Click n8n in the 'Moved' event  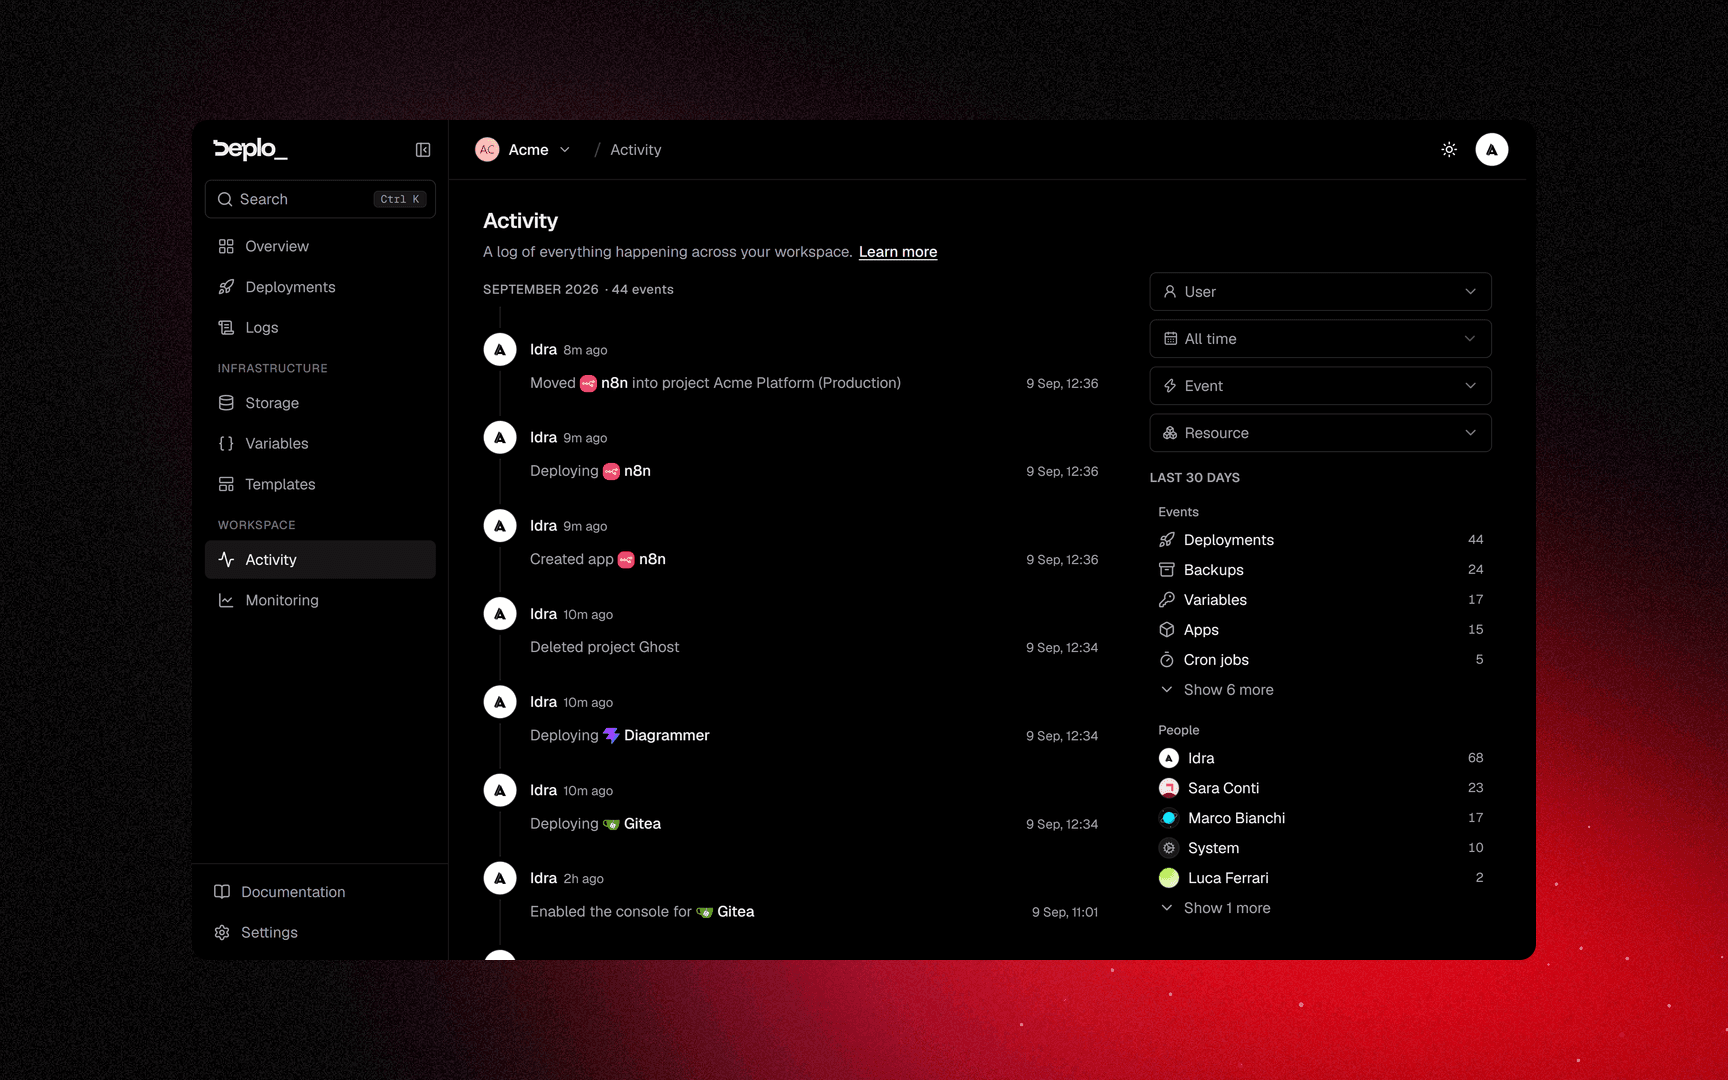point(604,383)
